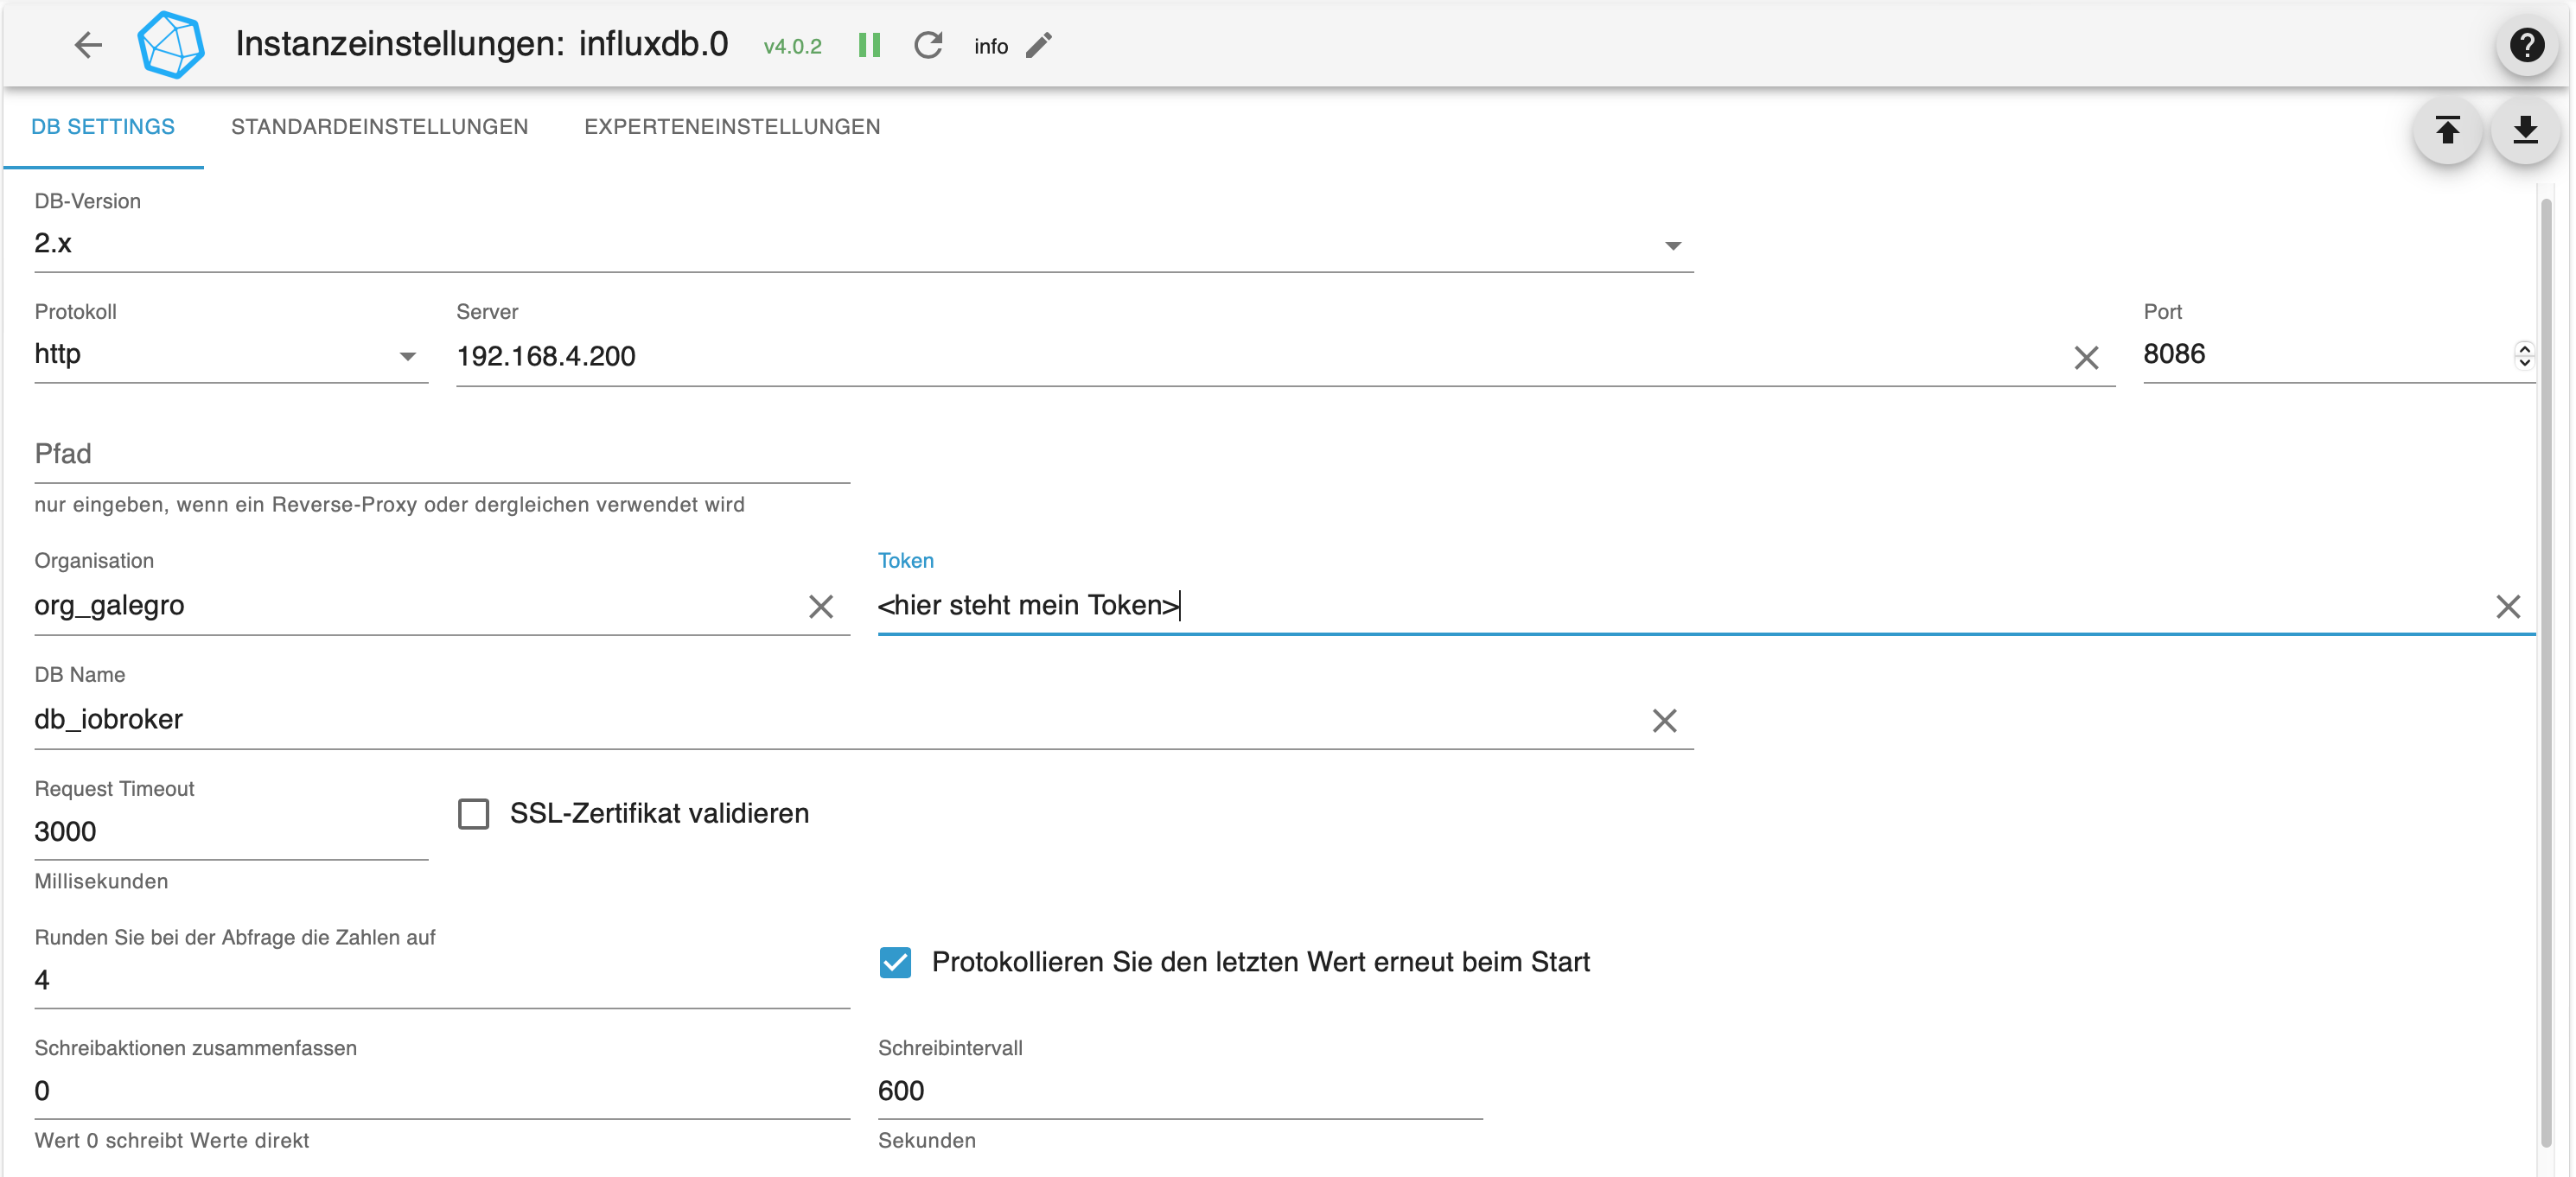Switch to Standardeinstellungen tab
This screenshot has width=2576, height=1177.
(x=379, y=127)
